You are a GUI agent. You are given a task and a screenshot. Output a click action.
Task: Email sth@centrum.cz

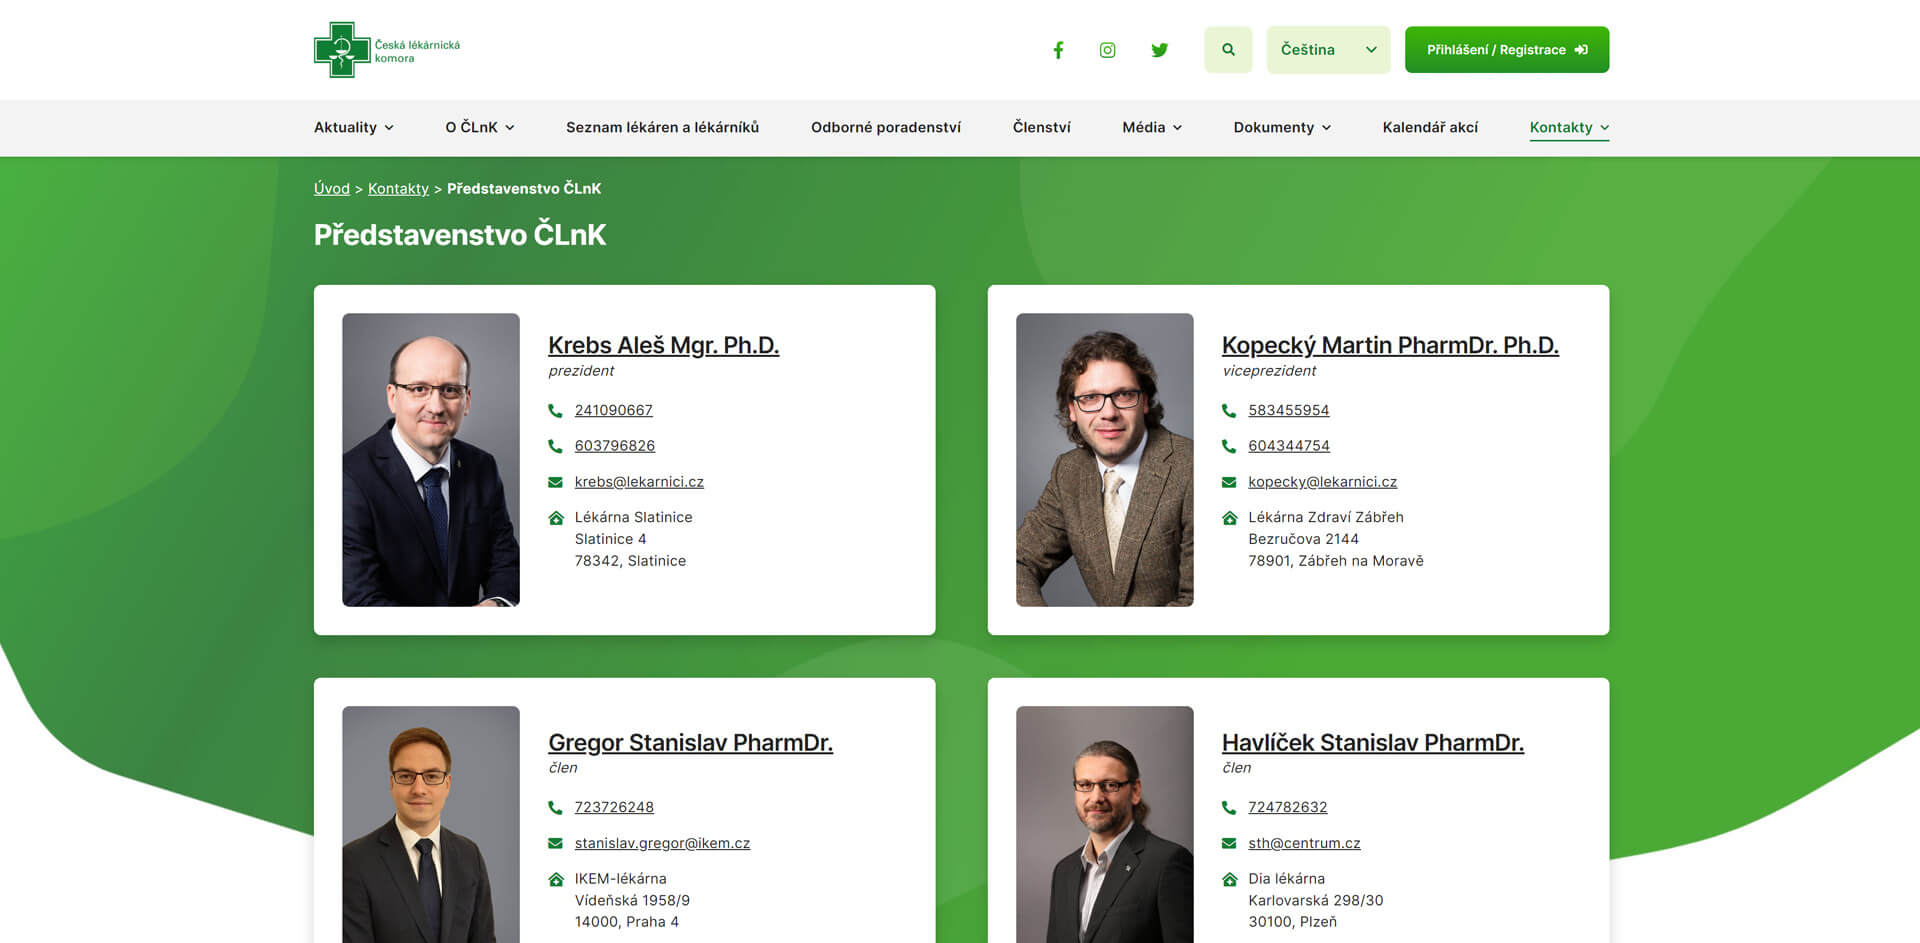(1304, 843)
